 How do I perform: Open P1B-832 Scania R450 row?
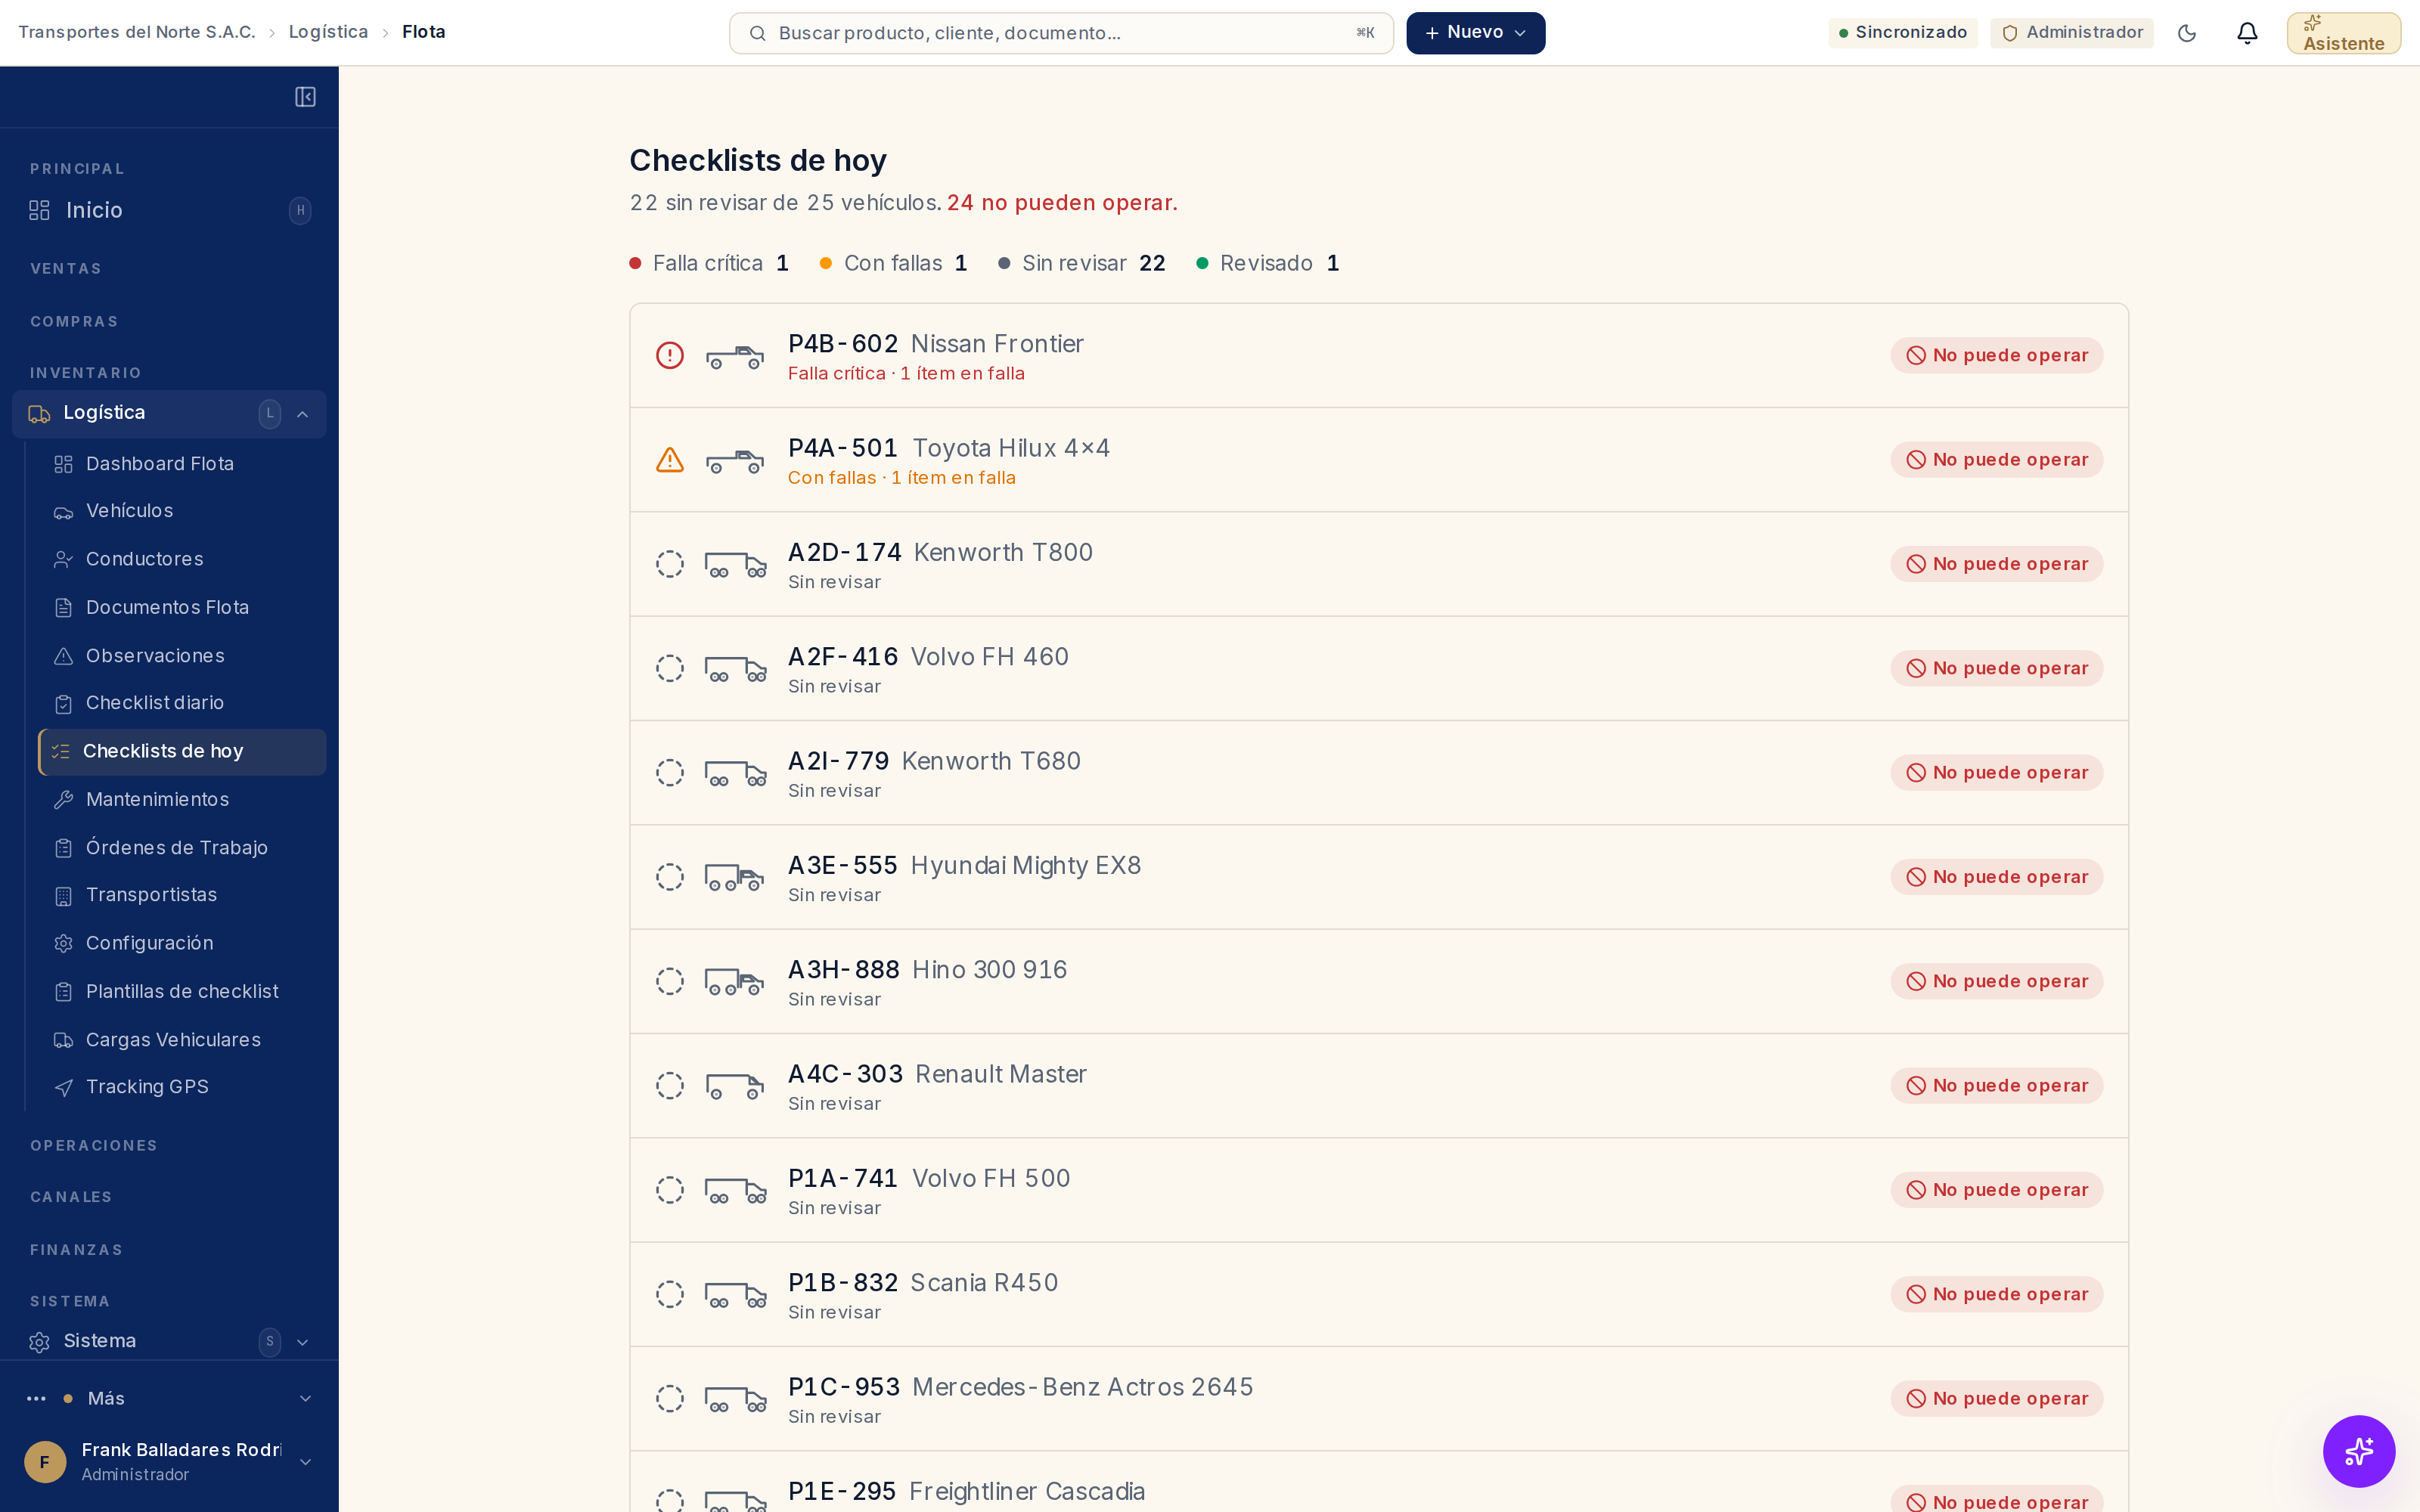pos(1379,1294)
